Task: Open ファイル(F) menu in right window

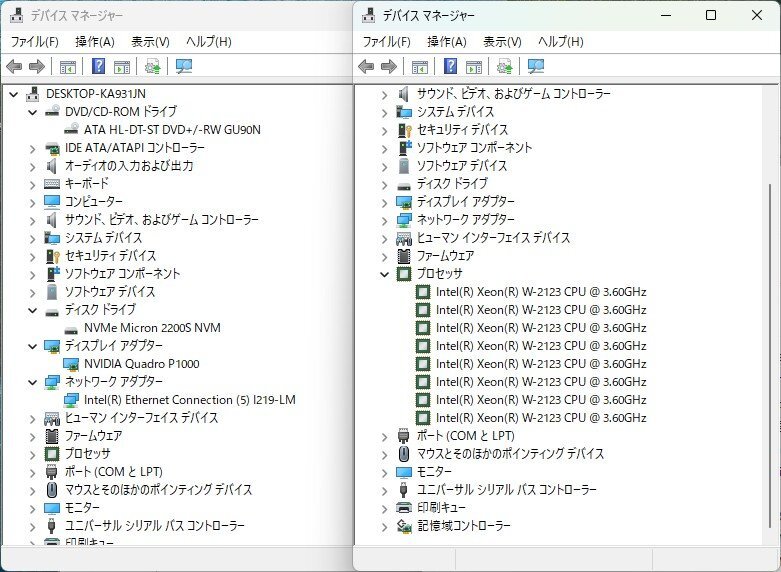Action: pos(387,41)
